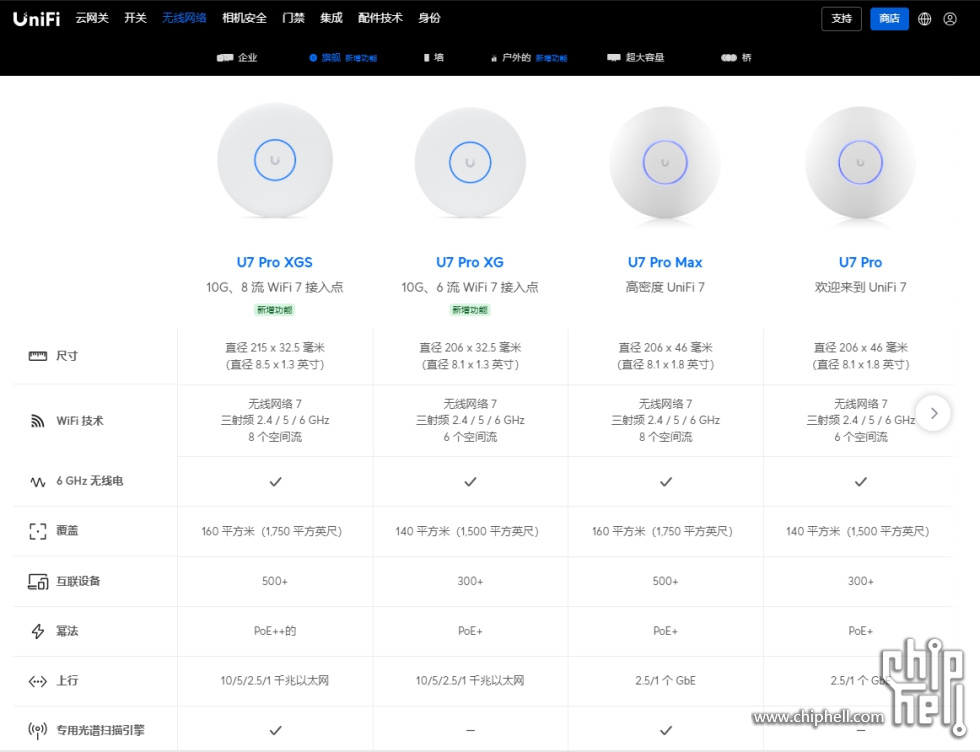Image resolution: width=980 pixels, height=752 pixels.
Task: Click 新增功能 badge under U7 Pro XGS
Action: tap(274, 310)
